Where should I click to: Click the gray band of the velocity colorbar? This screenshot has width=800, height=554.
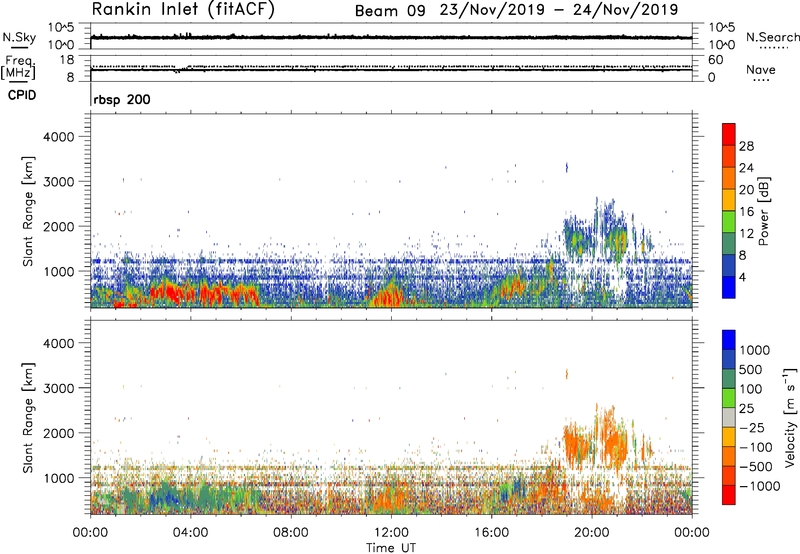pyautogui.click(x=729, y=417)
